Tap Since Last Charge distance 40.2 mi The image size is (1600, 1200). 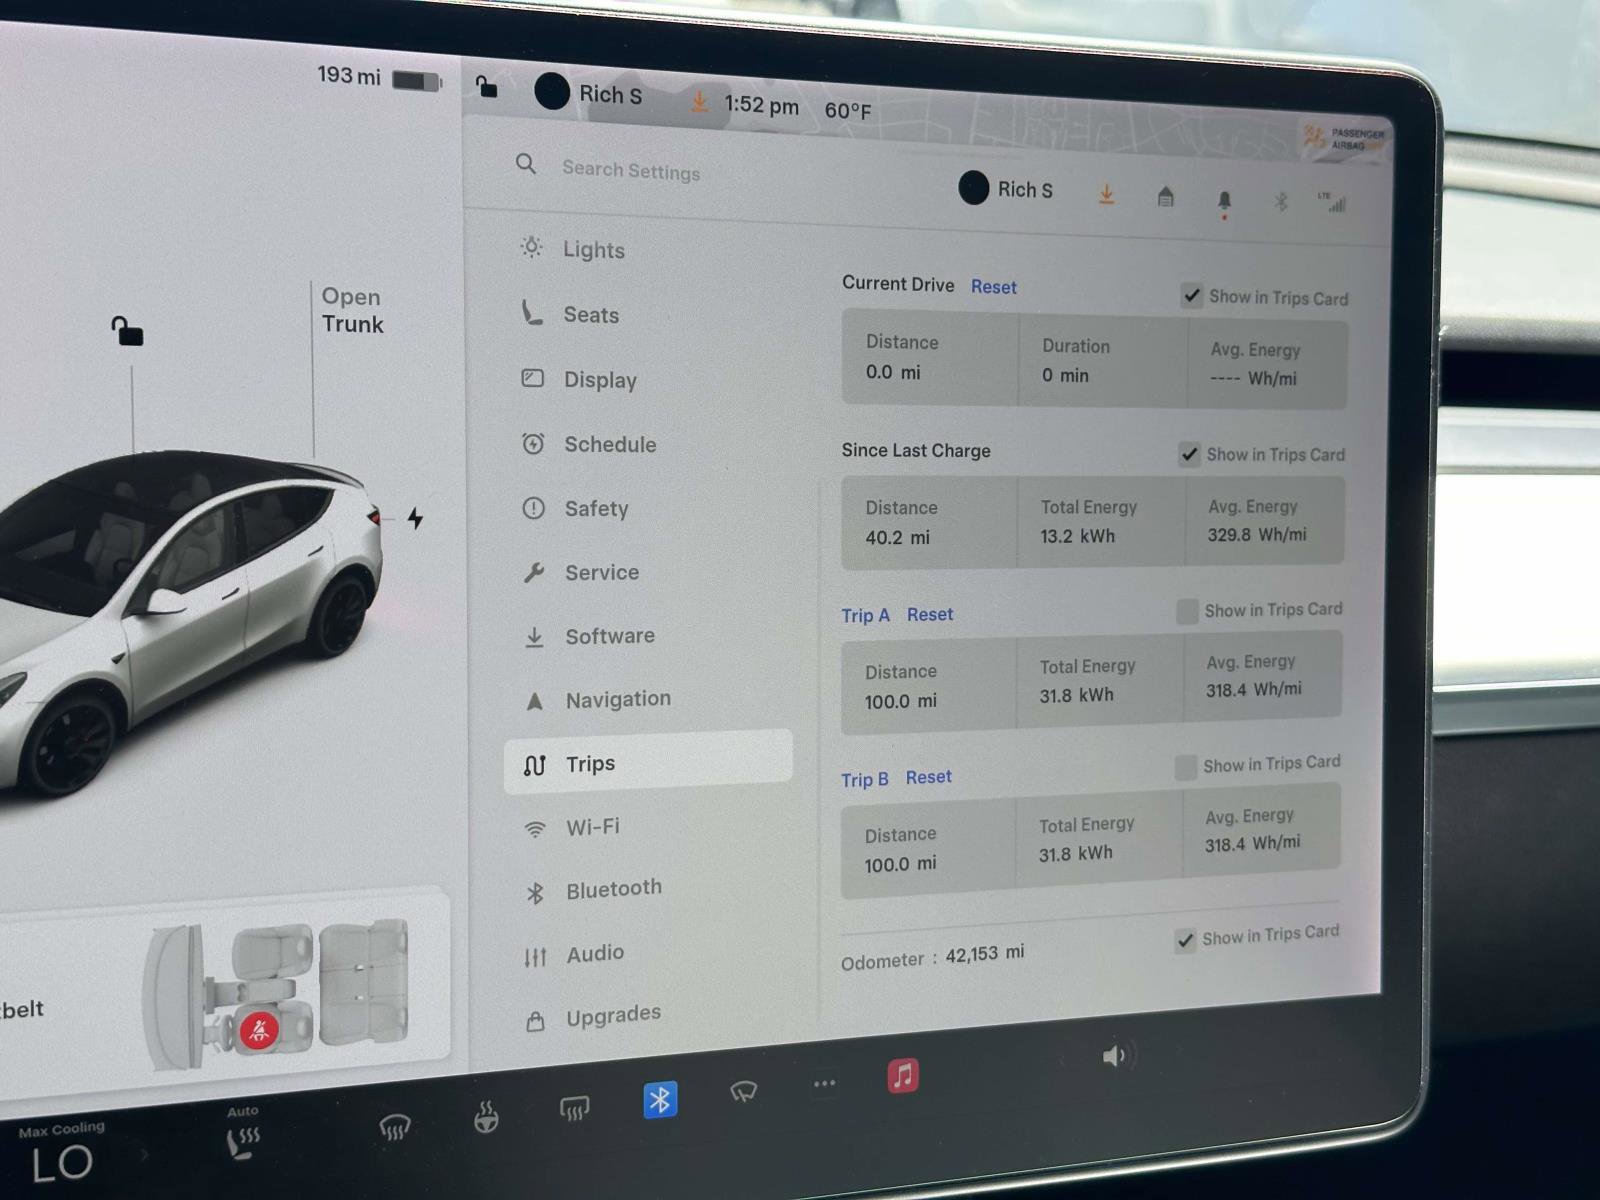[897, 537]
